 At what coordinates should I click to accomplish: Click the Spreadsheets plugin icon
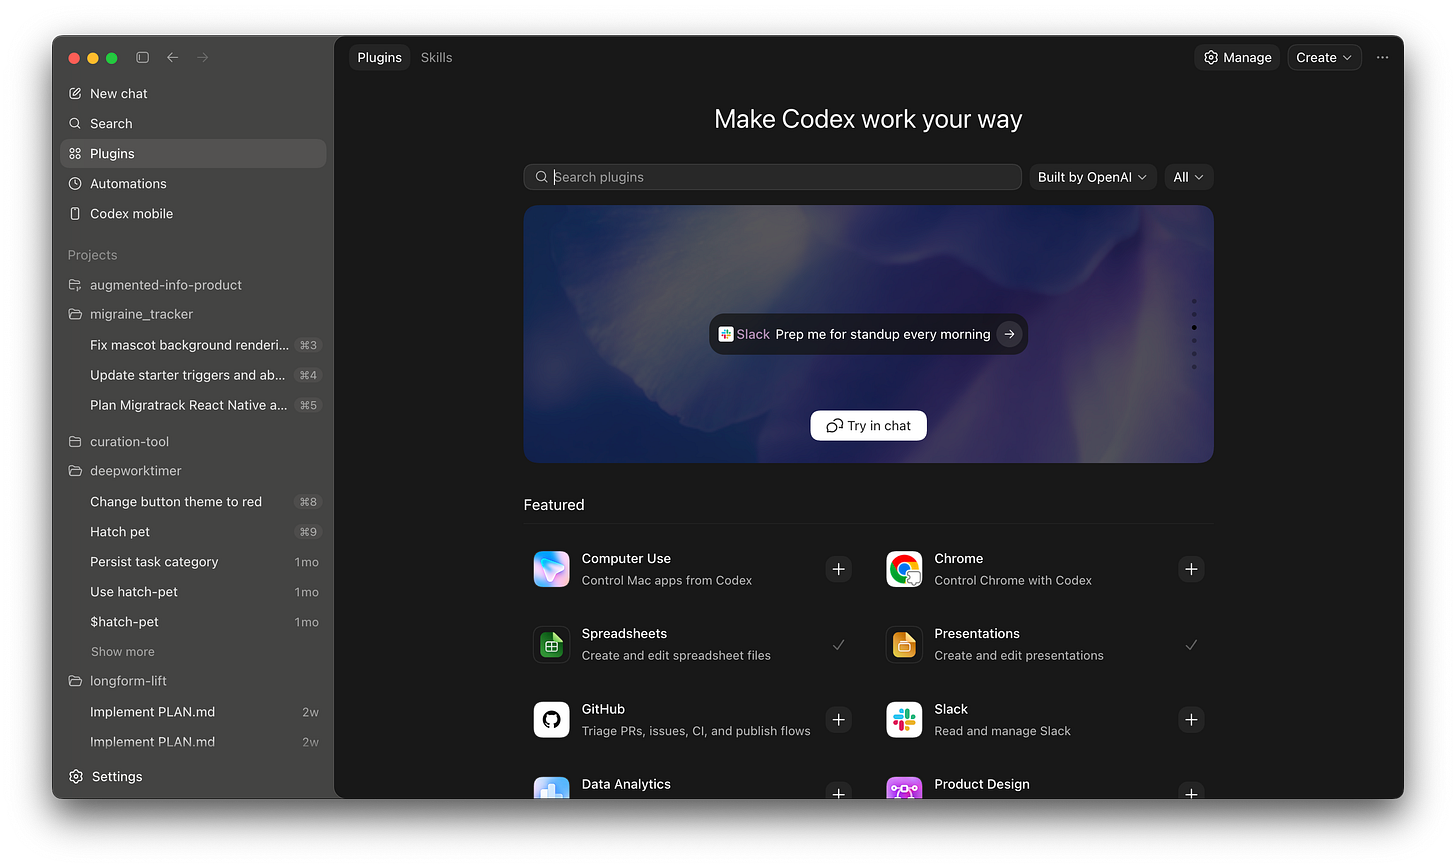coord(552,645)
